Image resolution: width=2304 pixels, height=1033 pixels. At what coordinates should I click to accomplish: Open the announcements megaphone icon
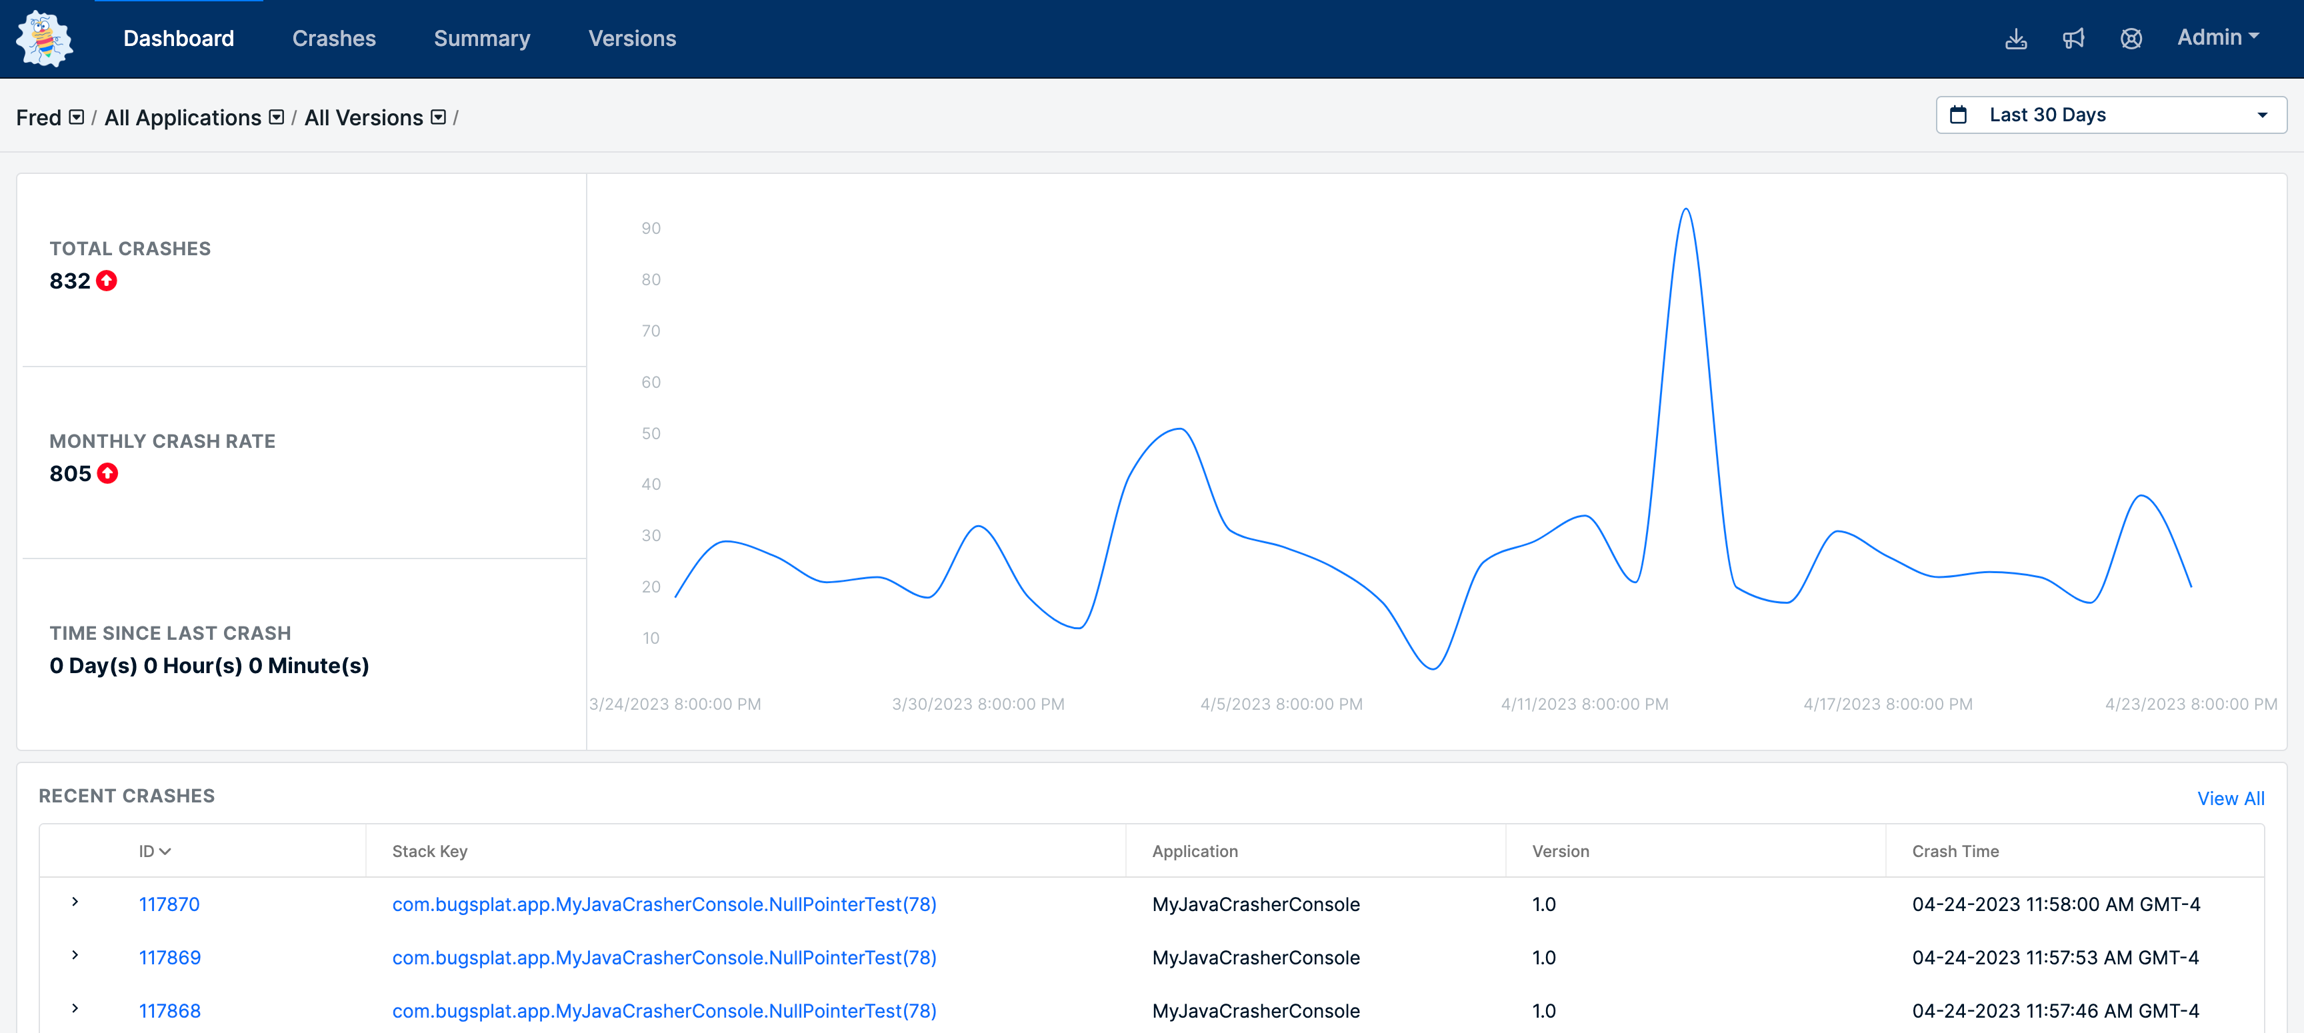tap(2073, 39)
